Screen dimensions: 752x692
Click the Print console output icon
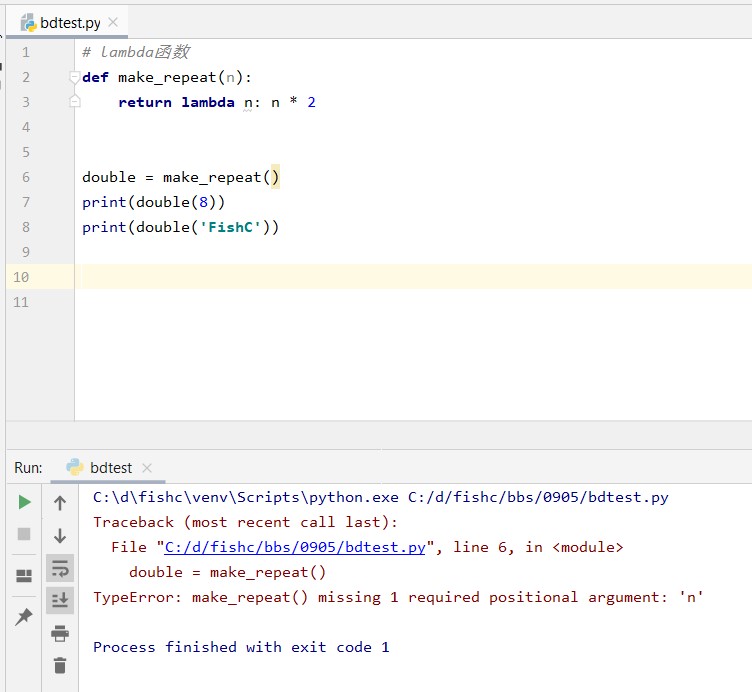point(60,633)
